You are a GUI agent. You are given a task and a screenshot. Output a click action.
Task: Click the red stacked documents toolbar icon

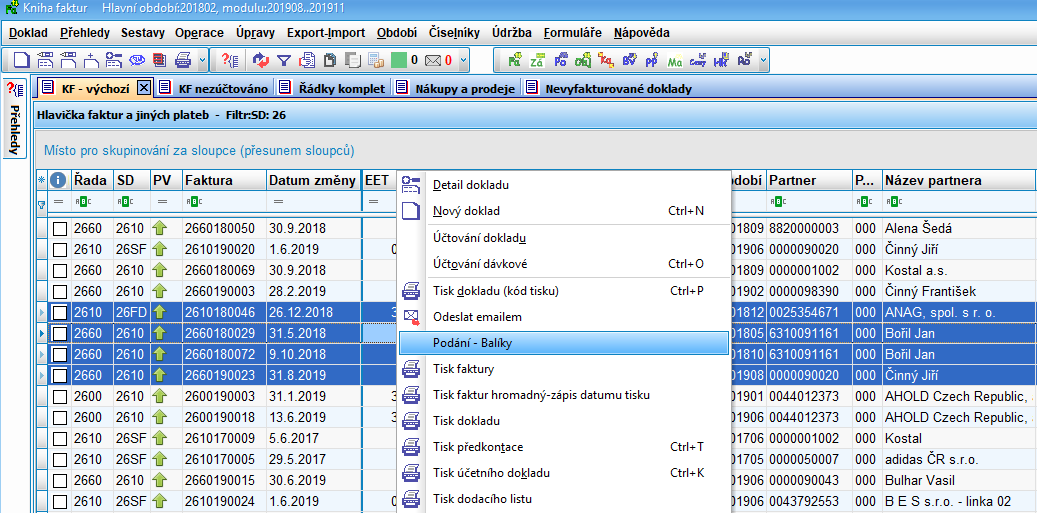(159, 60)
